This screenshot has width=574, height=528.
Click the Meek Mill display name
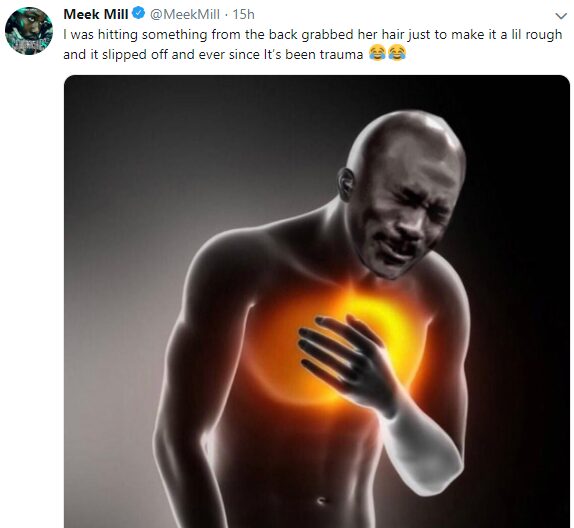coord(96,14)
